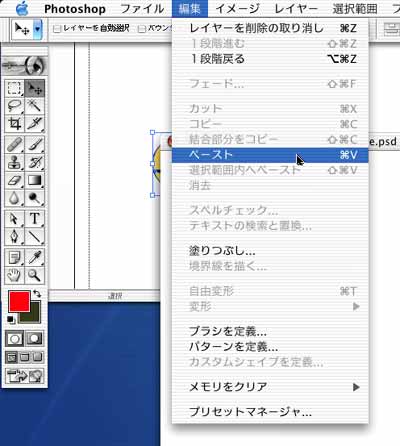Screen dimensions: 400x446
Task: Switch to Full Screen with menu bar mode
Action: coord(24,358)
